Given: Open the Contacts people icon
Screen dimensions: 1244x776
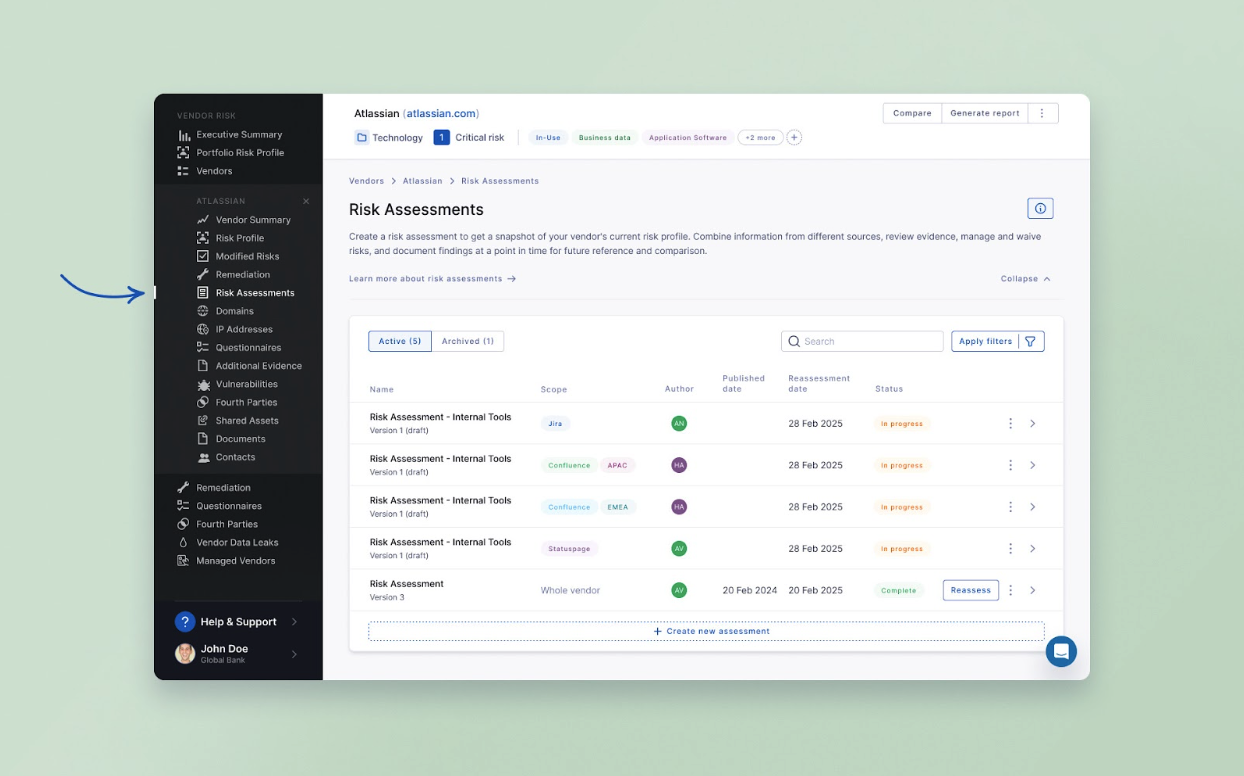Looking at the screenshot, I should (203, 457).
